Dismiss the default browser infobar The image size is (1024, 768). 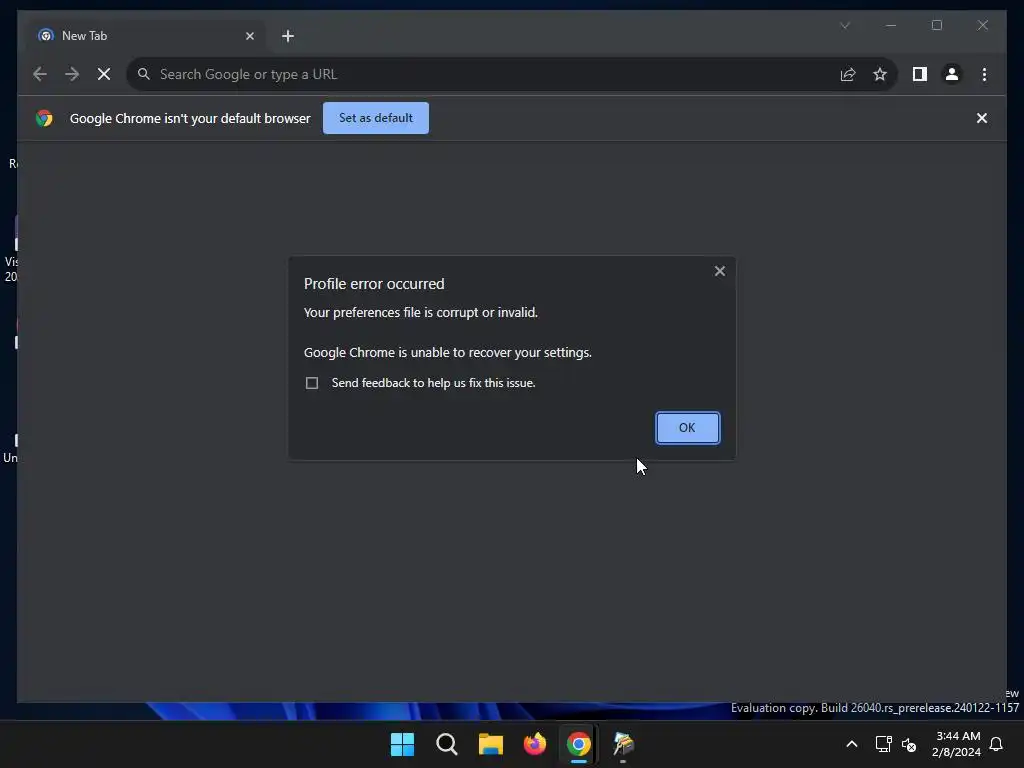pos(982,118)
